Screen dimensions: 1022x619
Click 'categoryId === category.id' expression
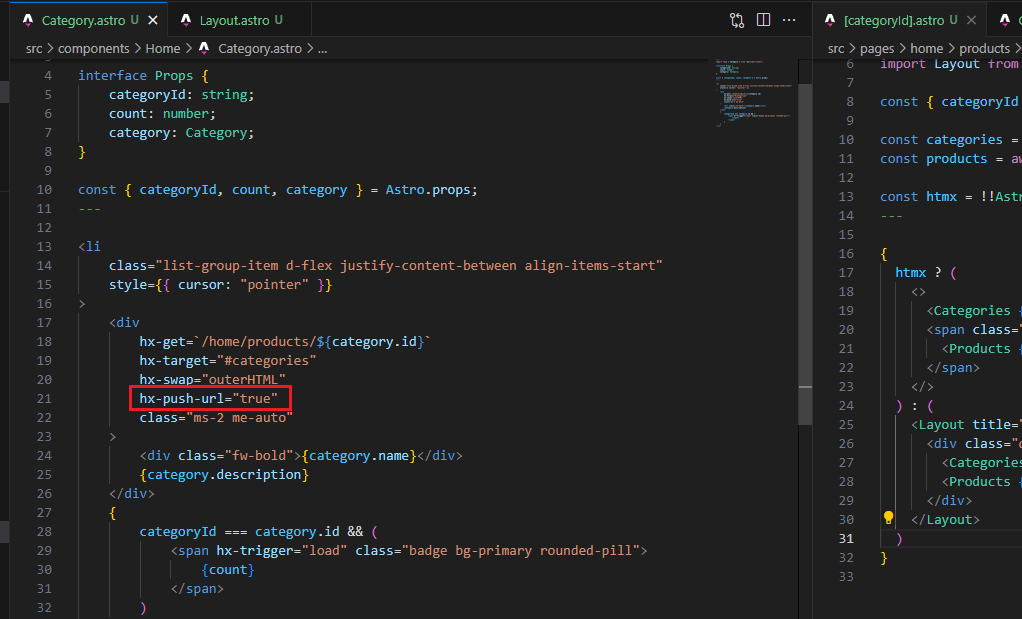(x=239, y=532)
